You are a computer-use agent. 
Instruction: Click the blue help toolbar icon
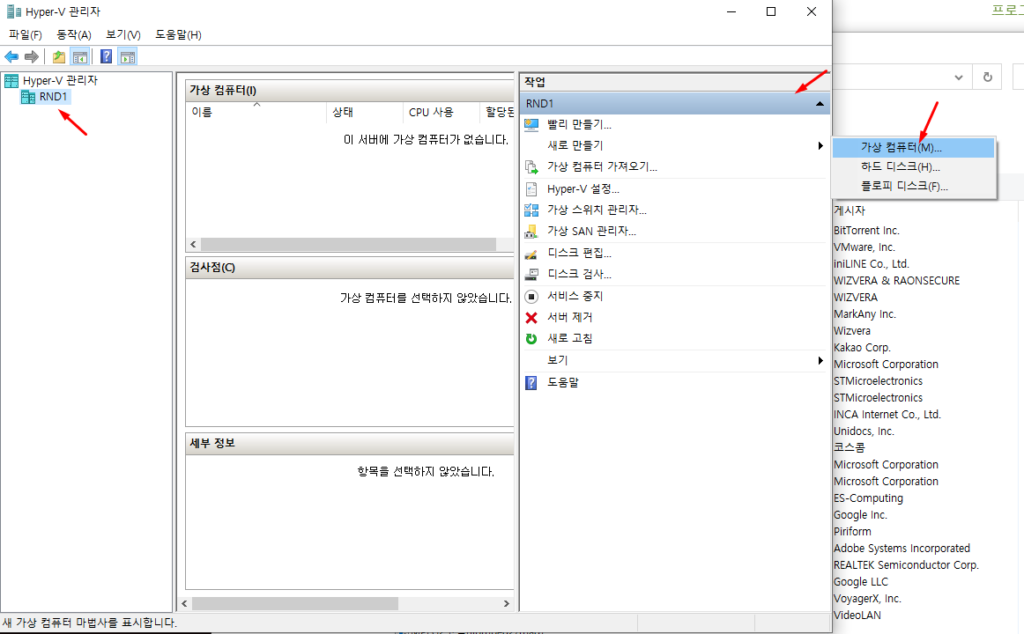pos(106,57)
